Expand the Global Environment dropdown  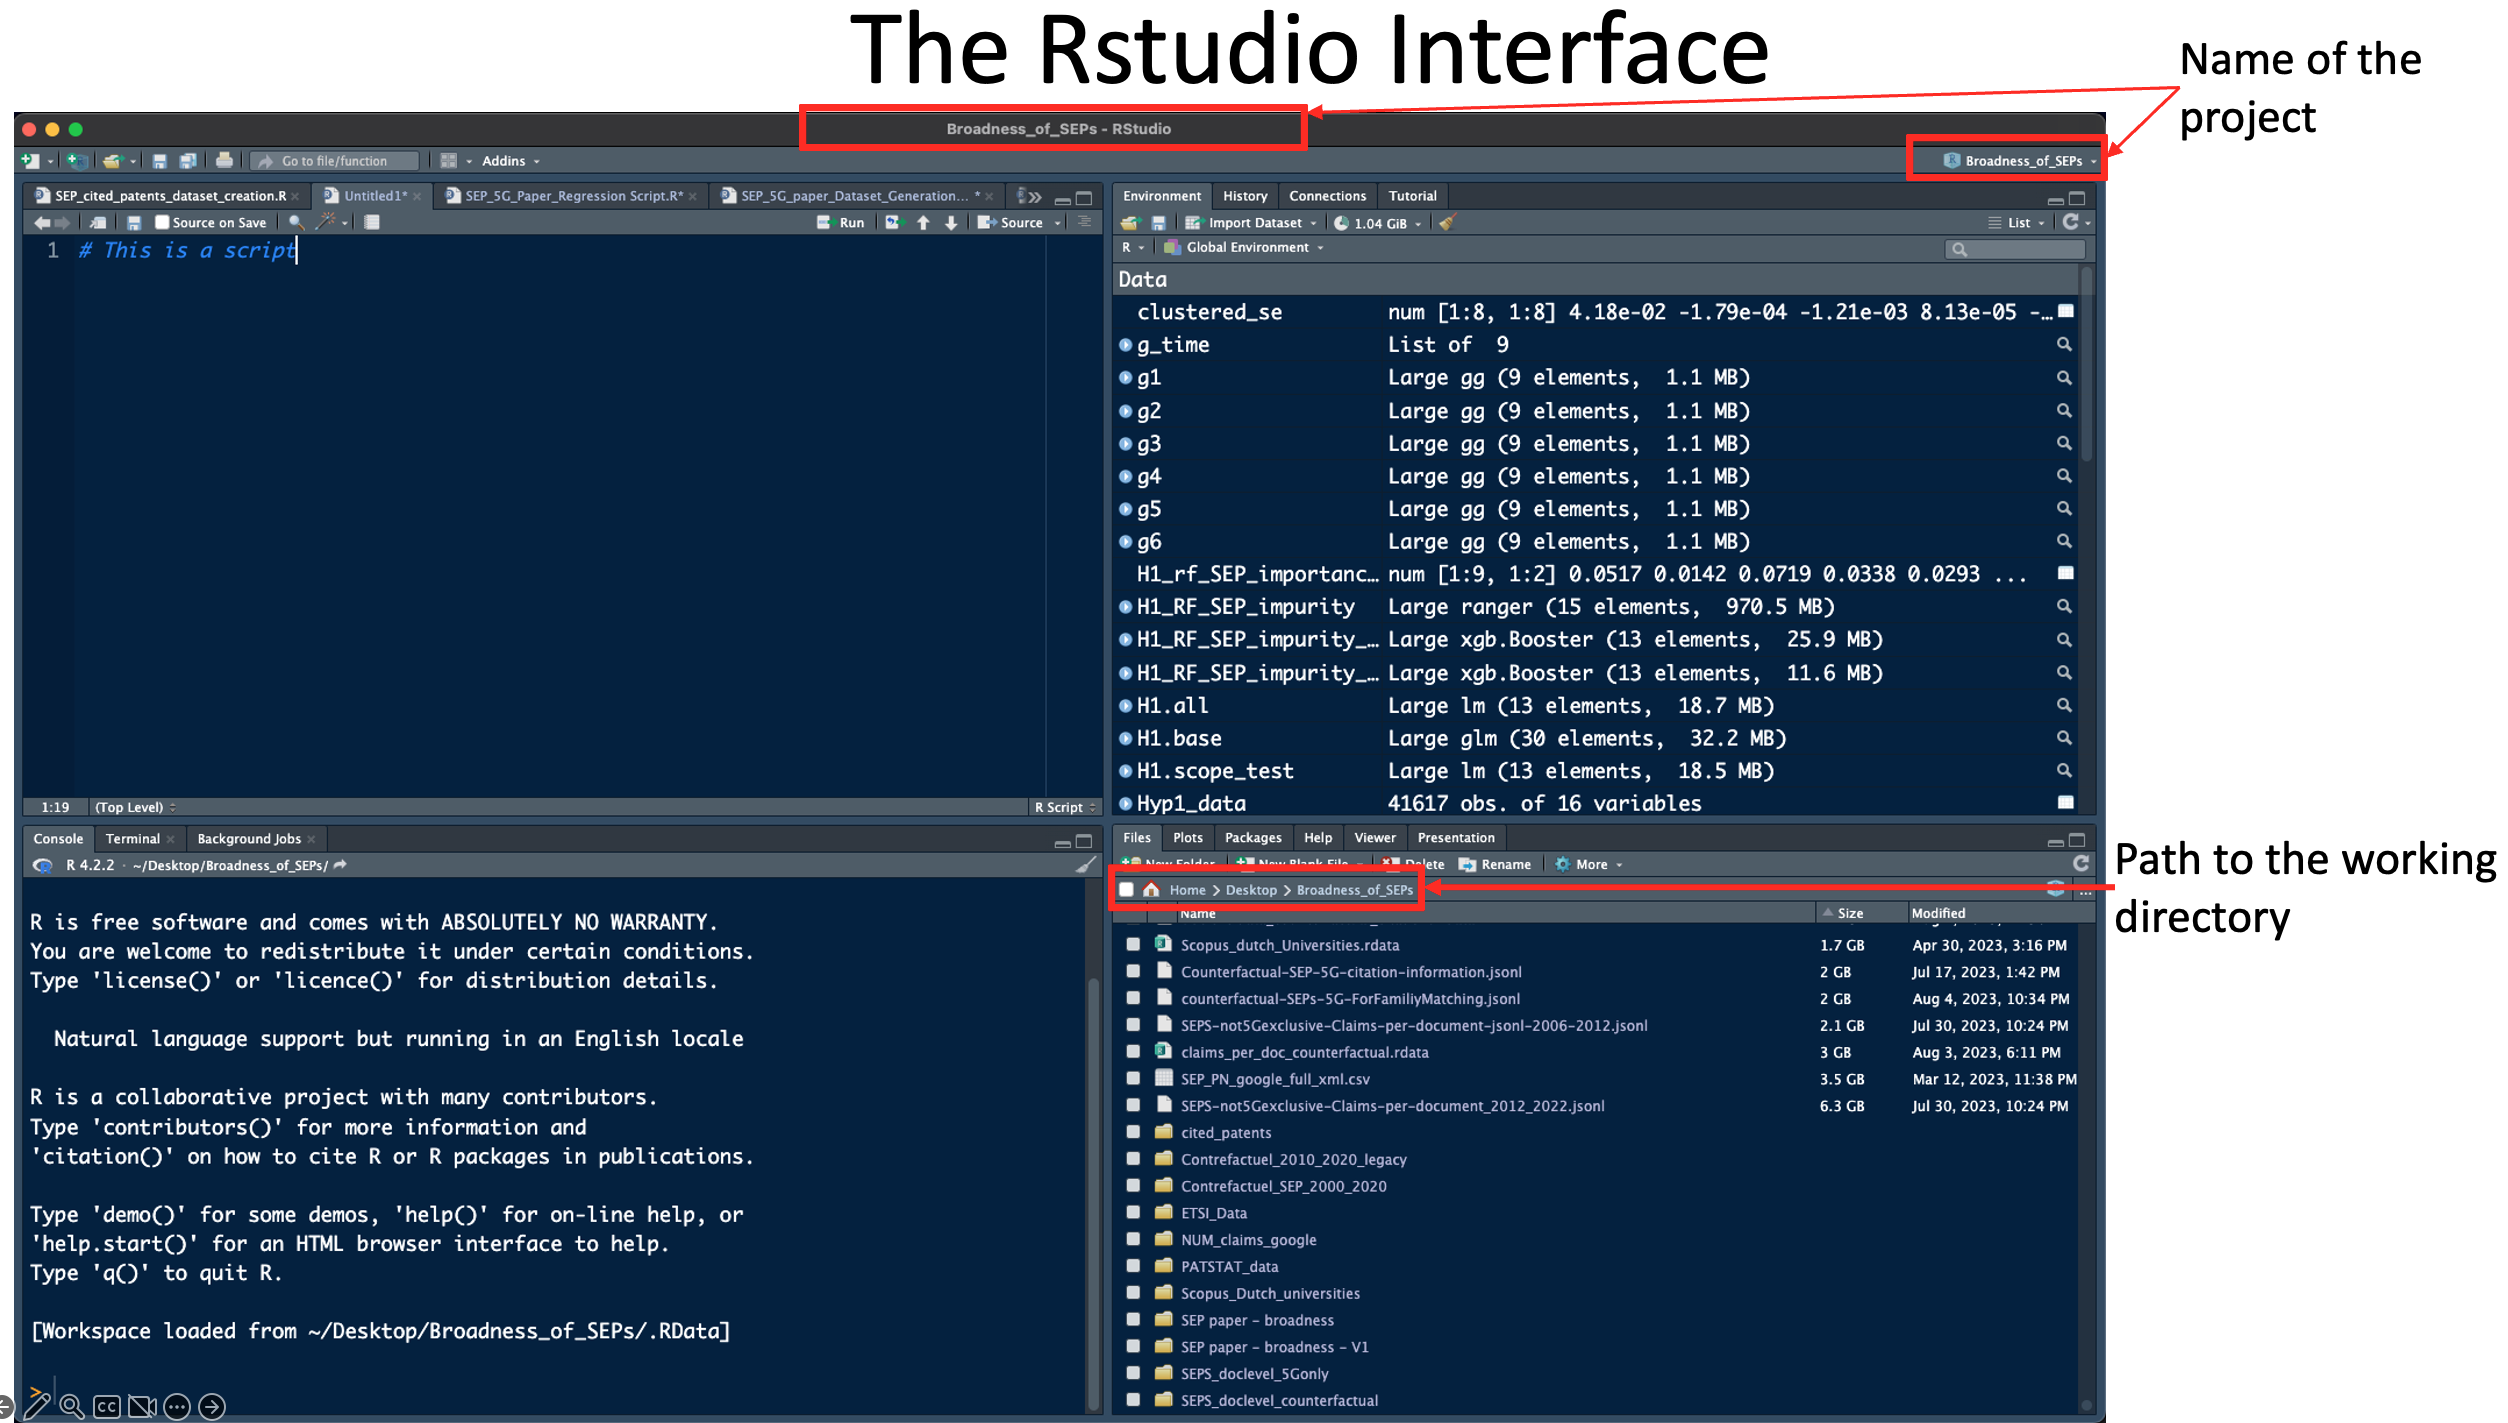point(1247,247)
